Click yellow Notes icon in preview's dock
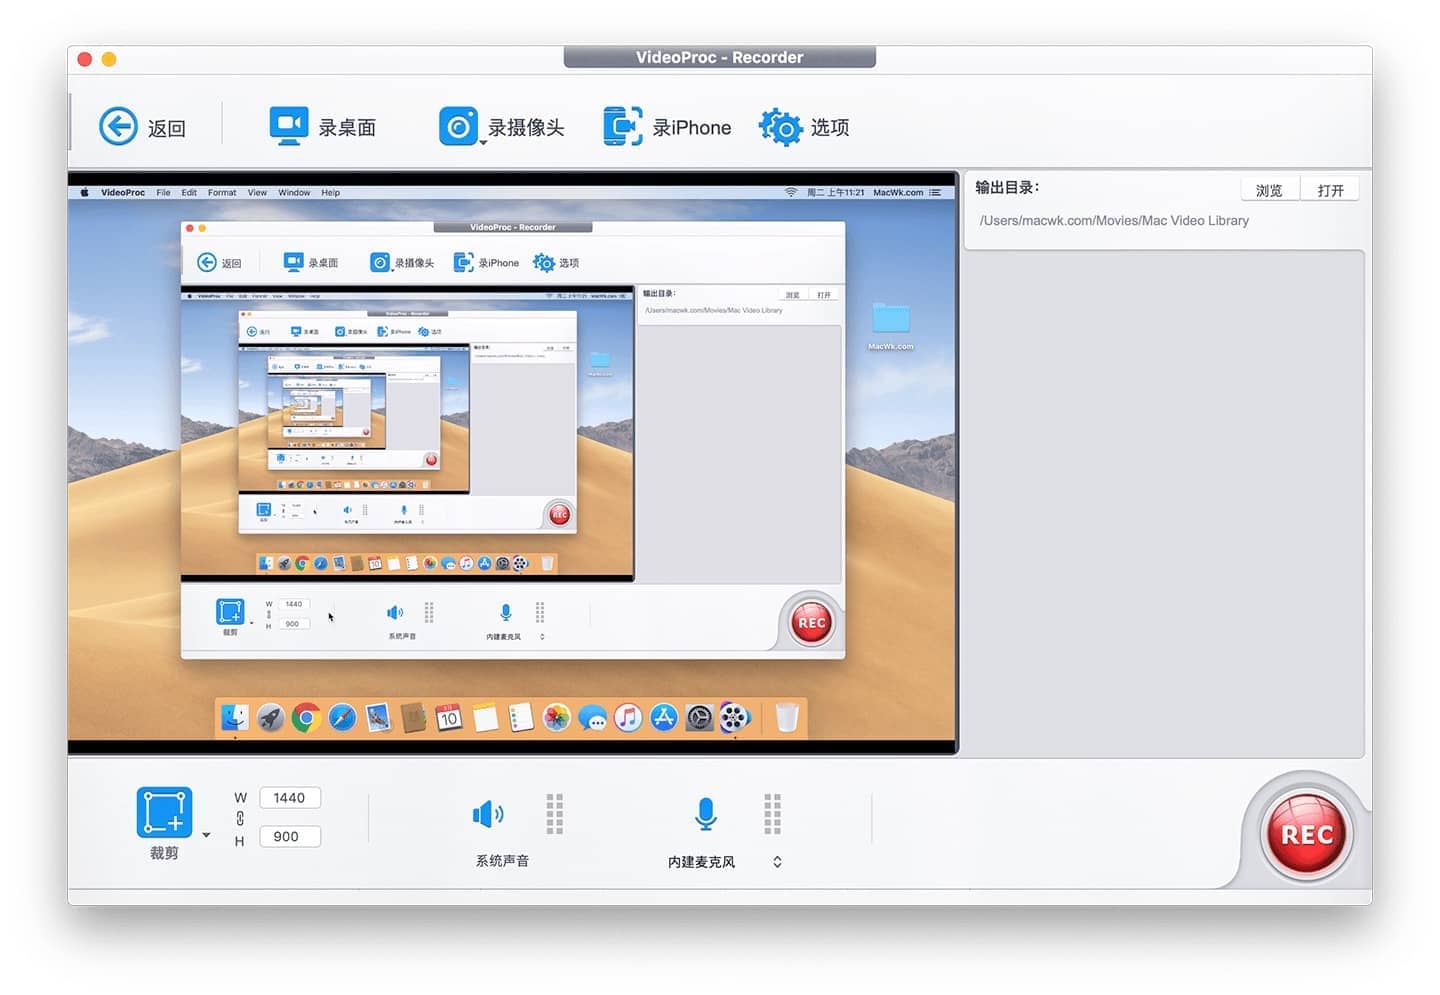The image size is (1440, 995). (485, 717)
